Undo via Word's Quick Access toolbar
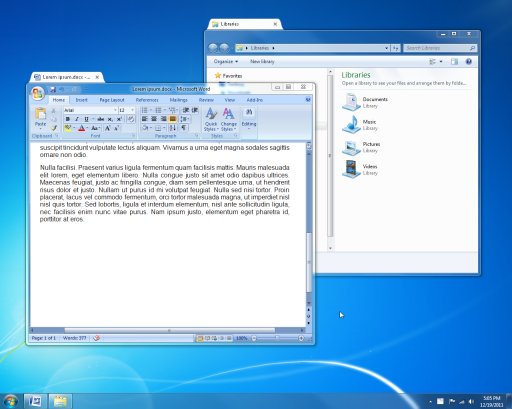512x409 pixels. click(62, 89)
